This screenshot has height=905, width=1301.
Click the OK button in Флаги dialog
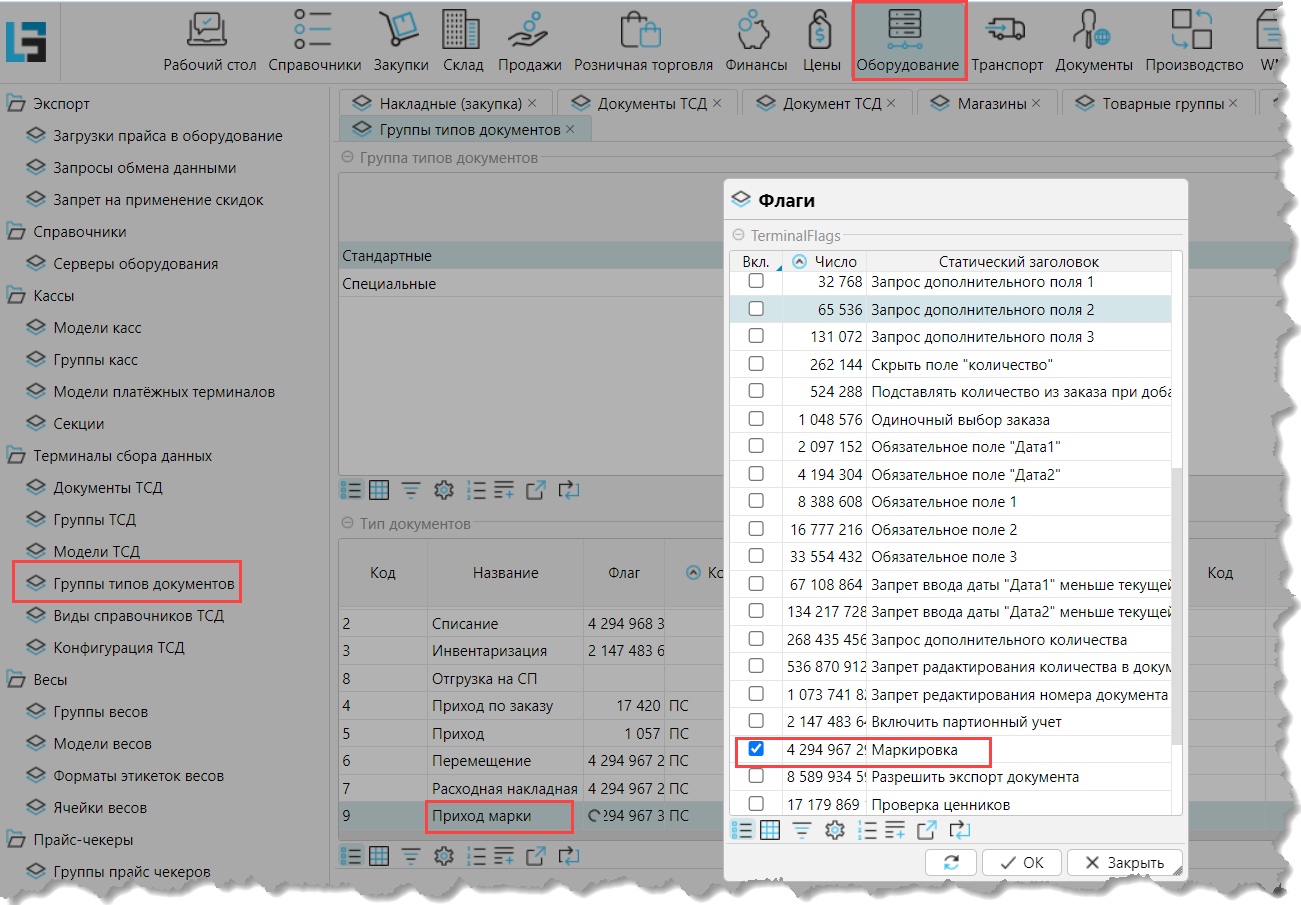pos(1021,863)
